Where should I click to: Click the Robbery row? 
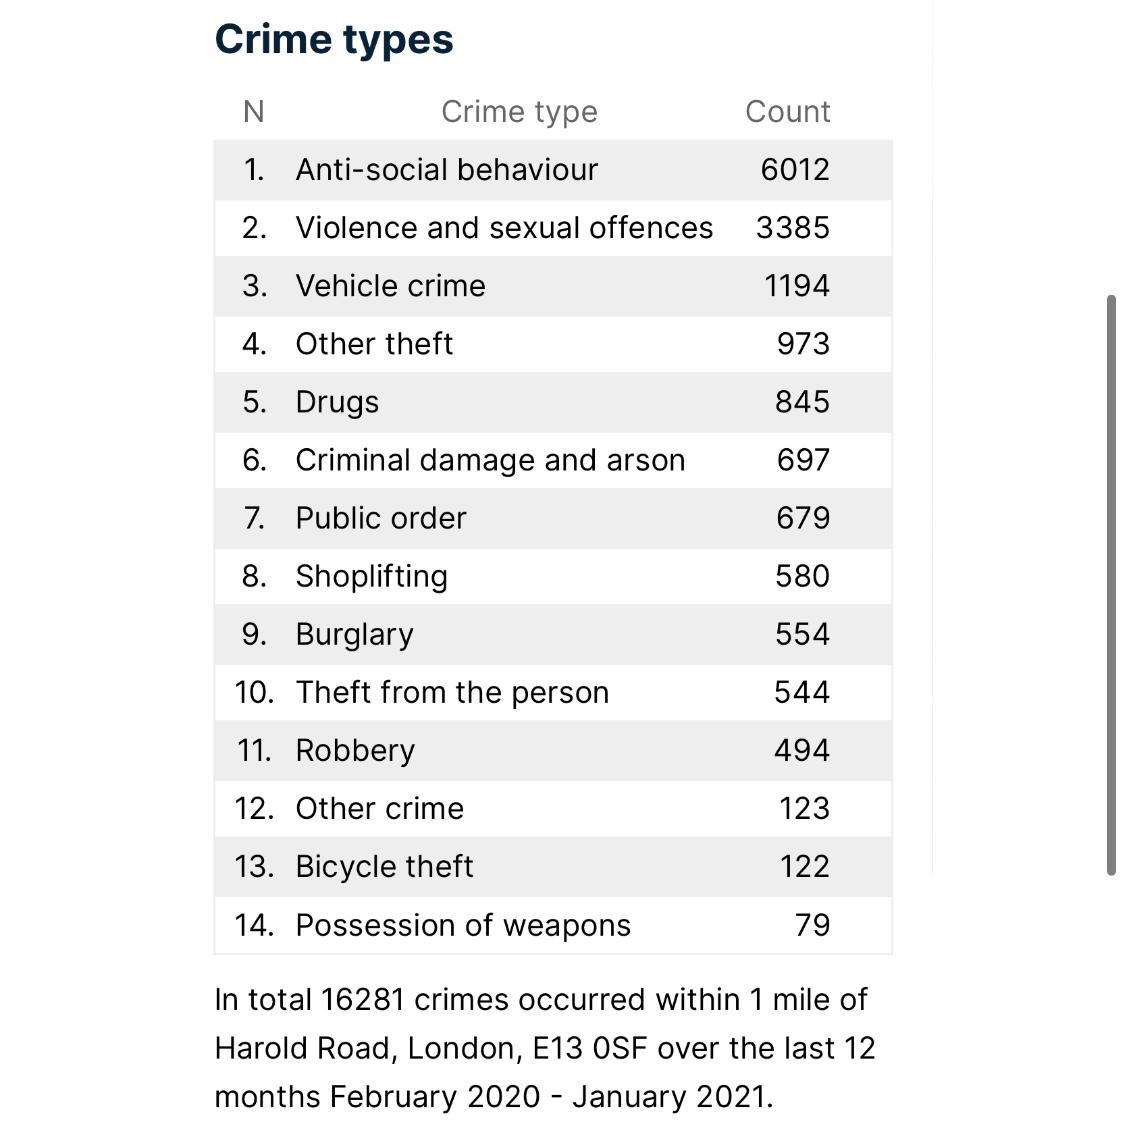(x=355, y=749)
